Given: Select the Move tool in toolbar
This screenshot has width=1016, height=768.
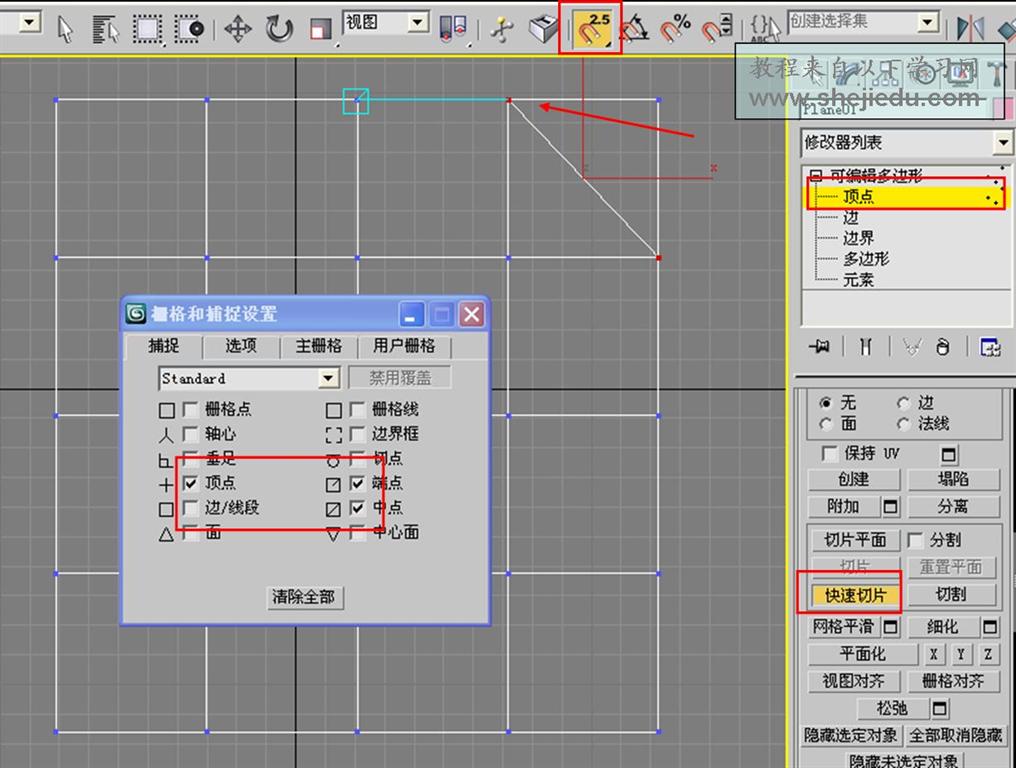Looking at the screenshot, I should [x=237, y=28].
